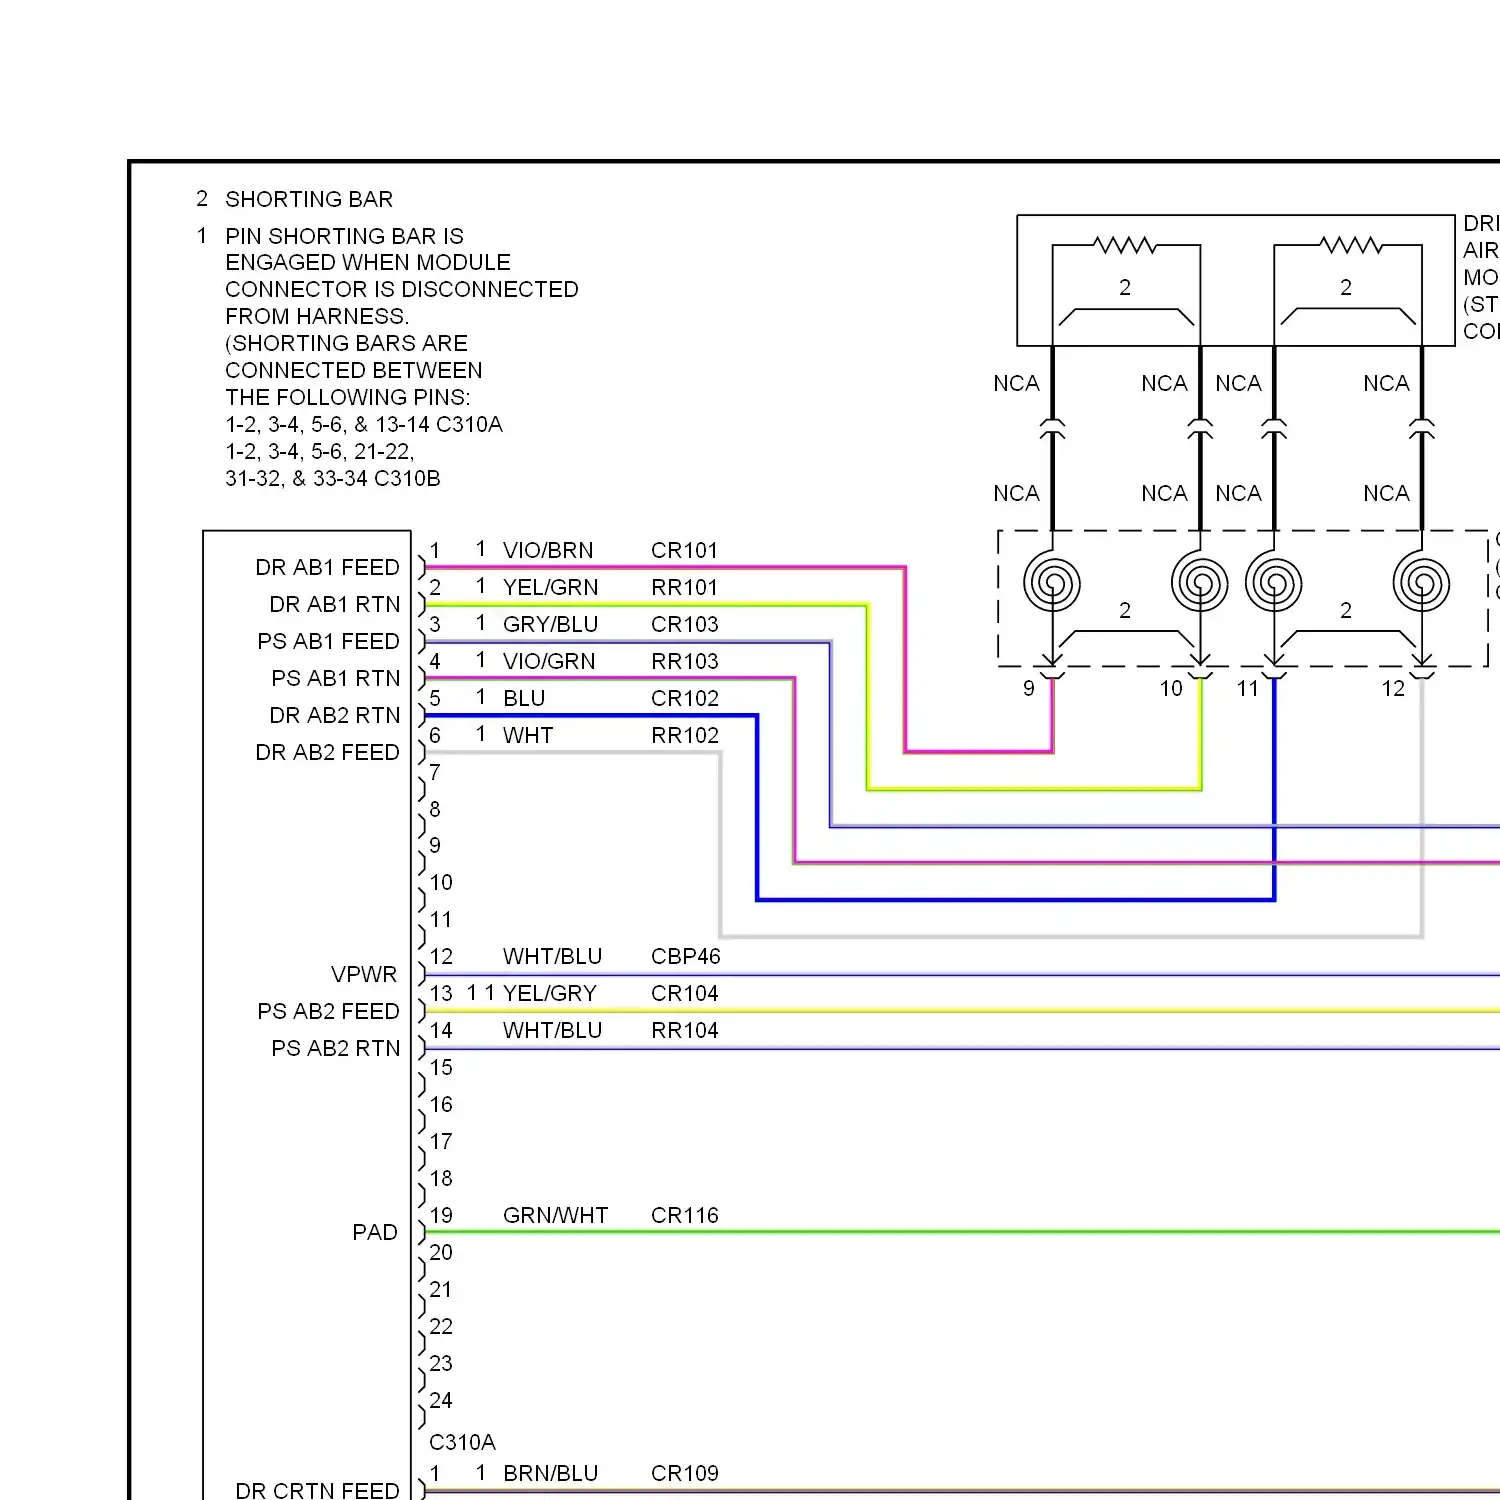
Task: Click connector pin number '18'
Action: [441, 1178]
